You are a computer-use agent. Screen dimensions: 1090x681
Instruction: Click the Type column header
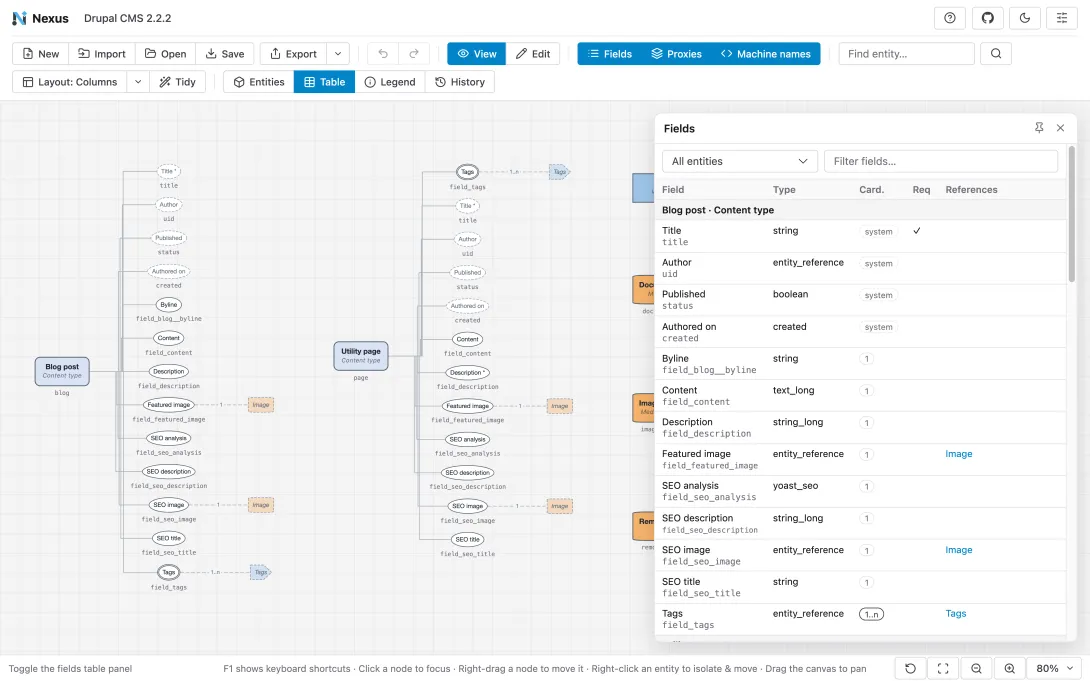[x=784, y=190]
